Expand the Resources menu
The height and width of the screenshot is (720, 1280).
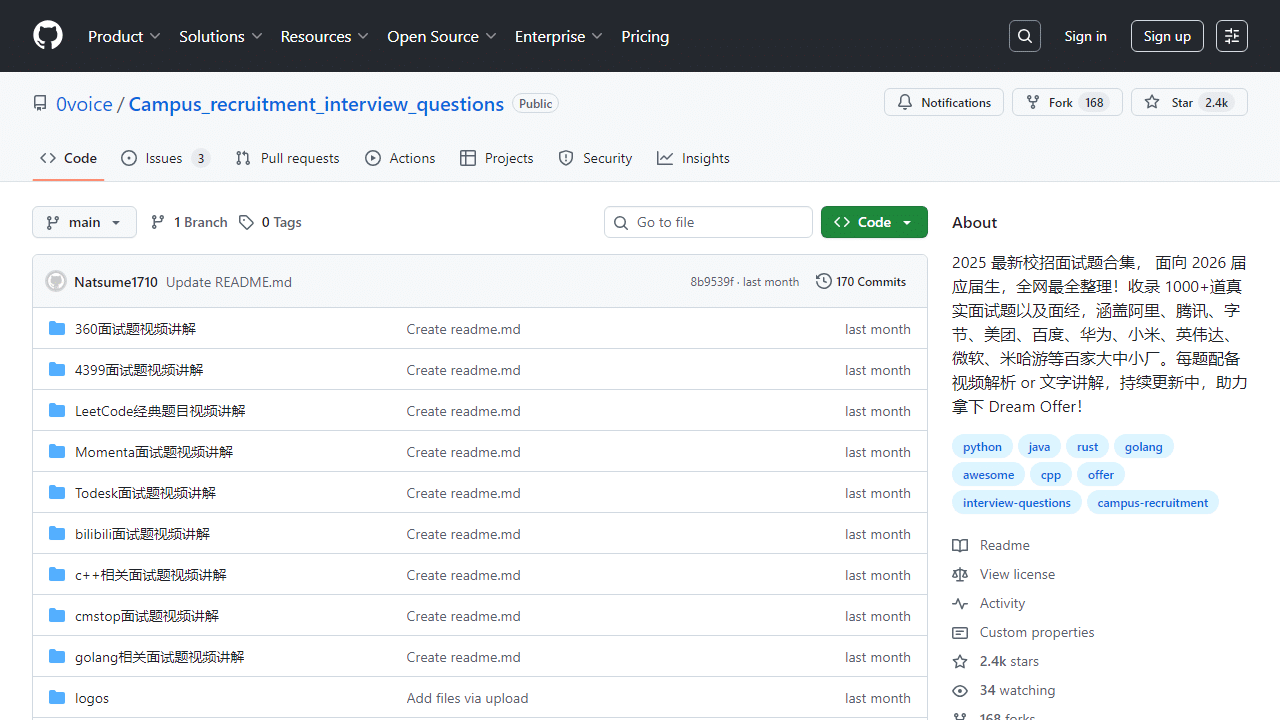click(x=324, y=36)
